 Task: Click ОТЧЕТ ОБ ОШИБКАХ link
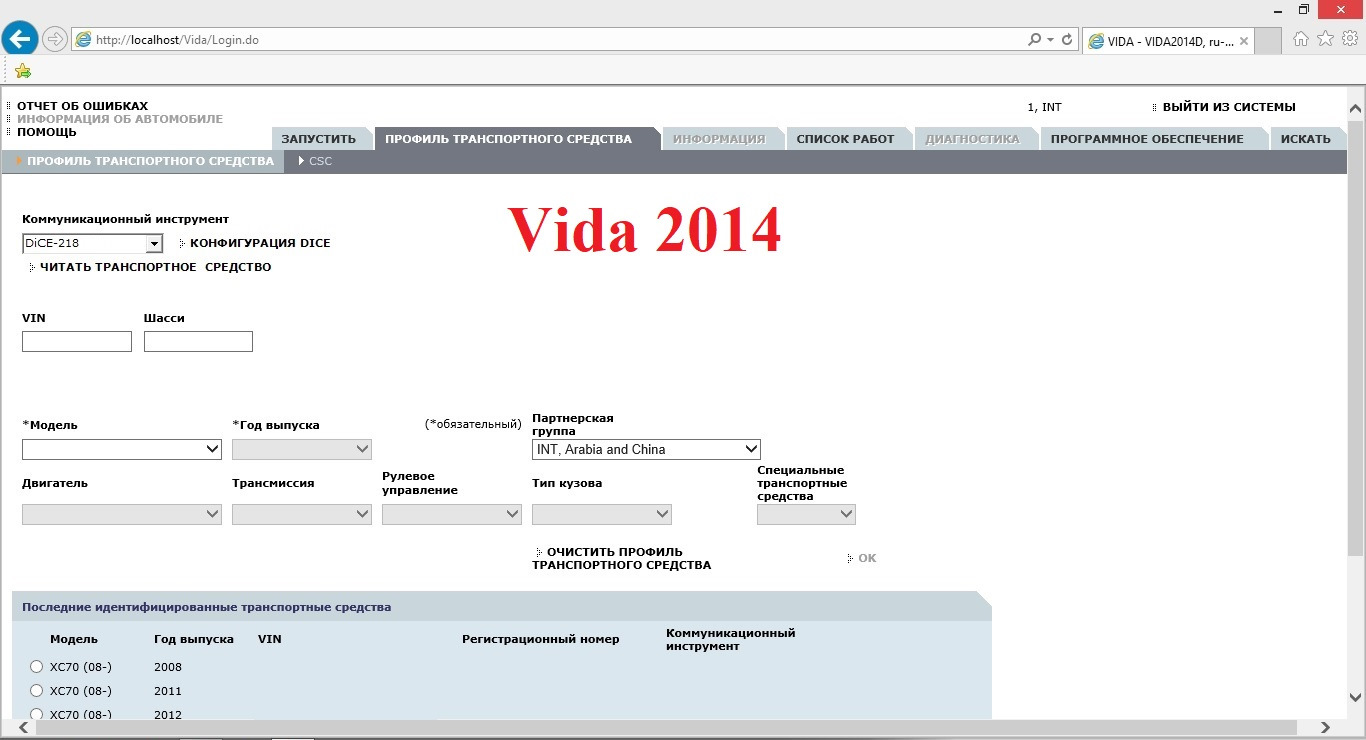click(82, 106)
